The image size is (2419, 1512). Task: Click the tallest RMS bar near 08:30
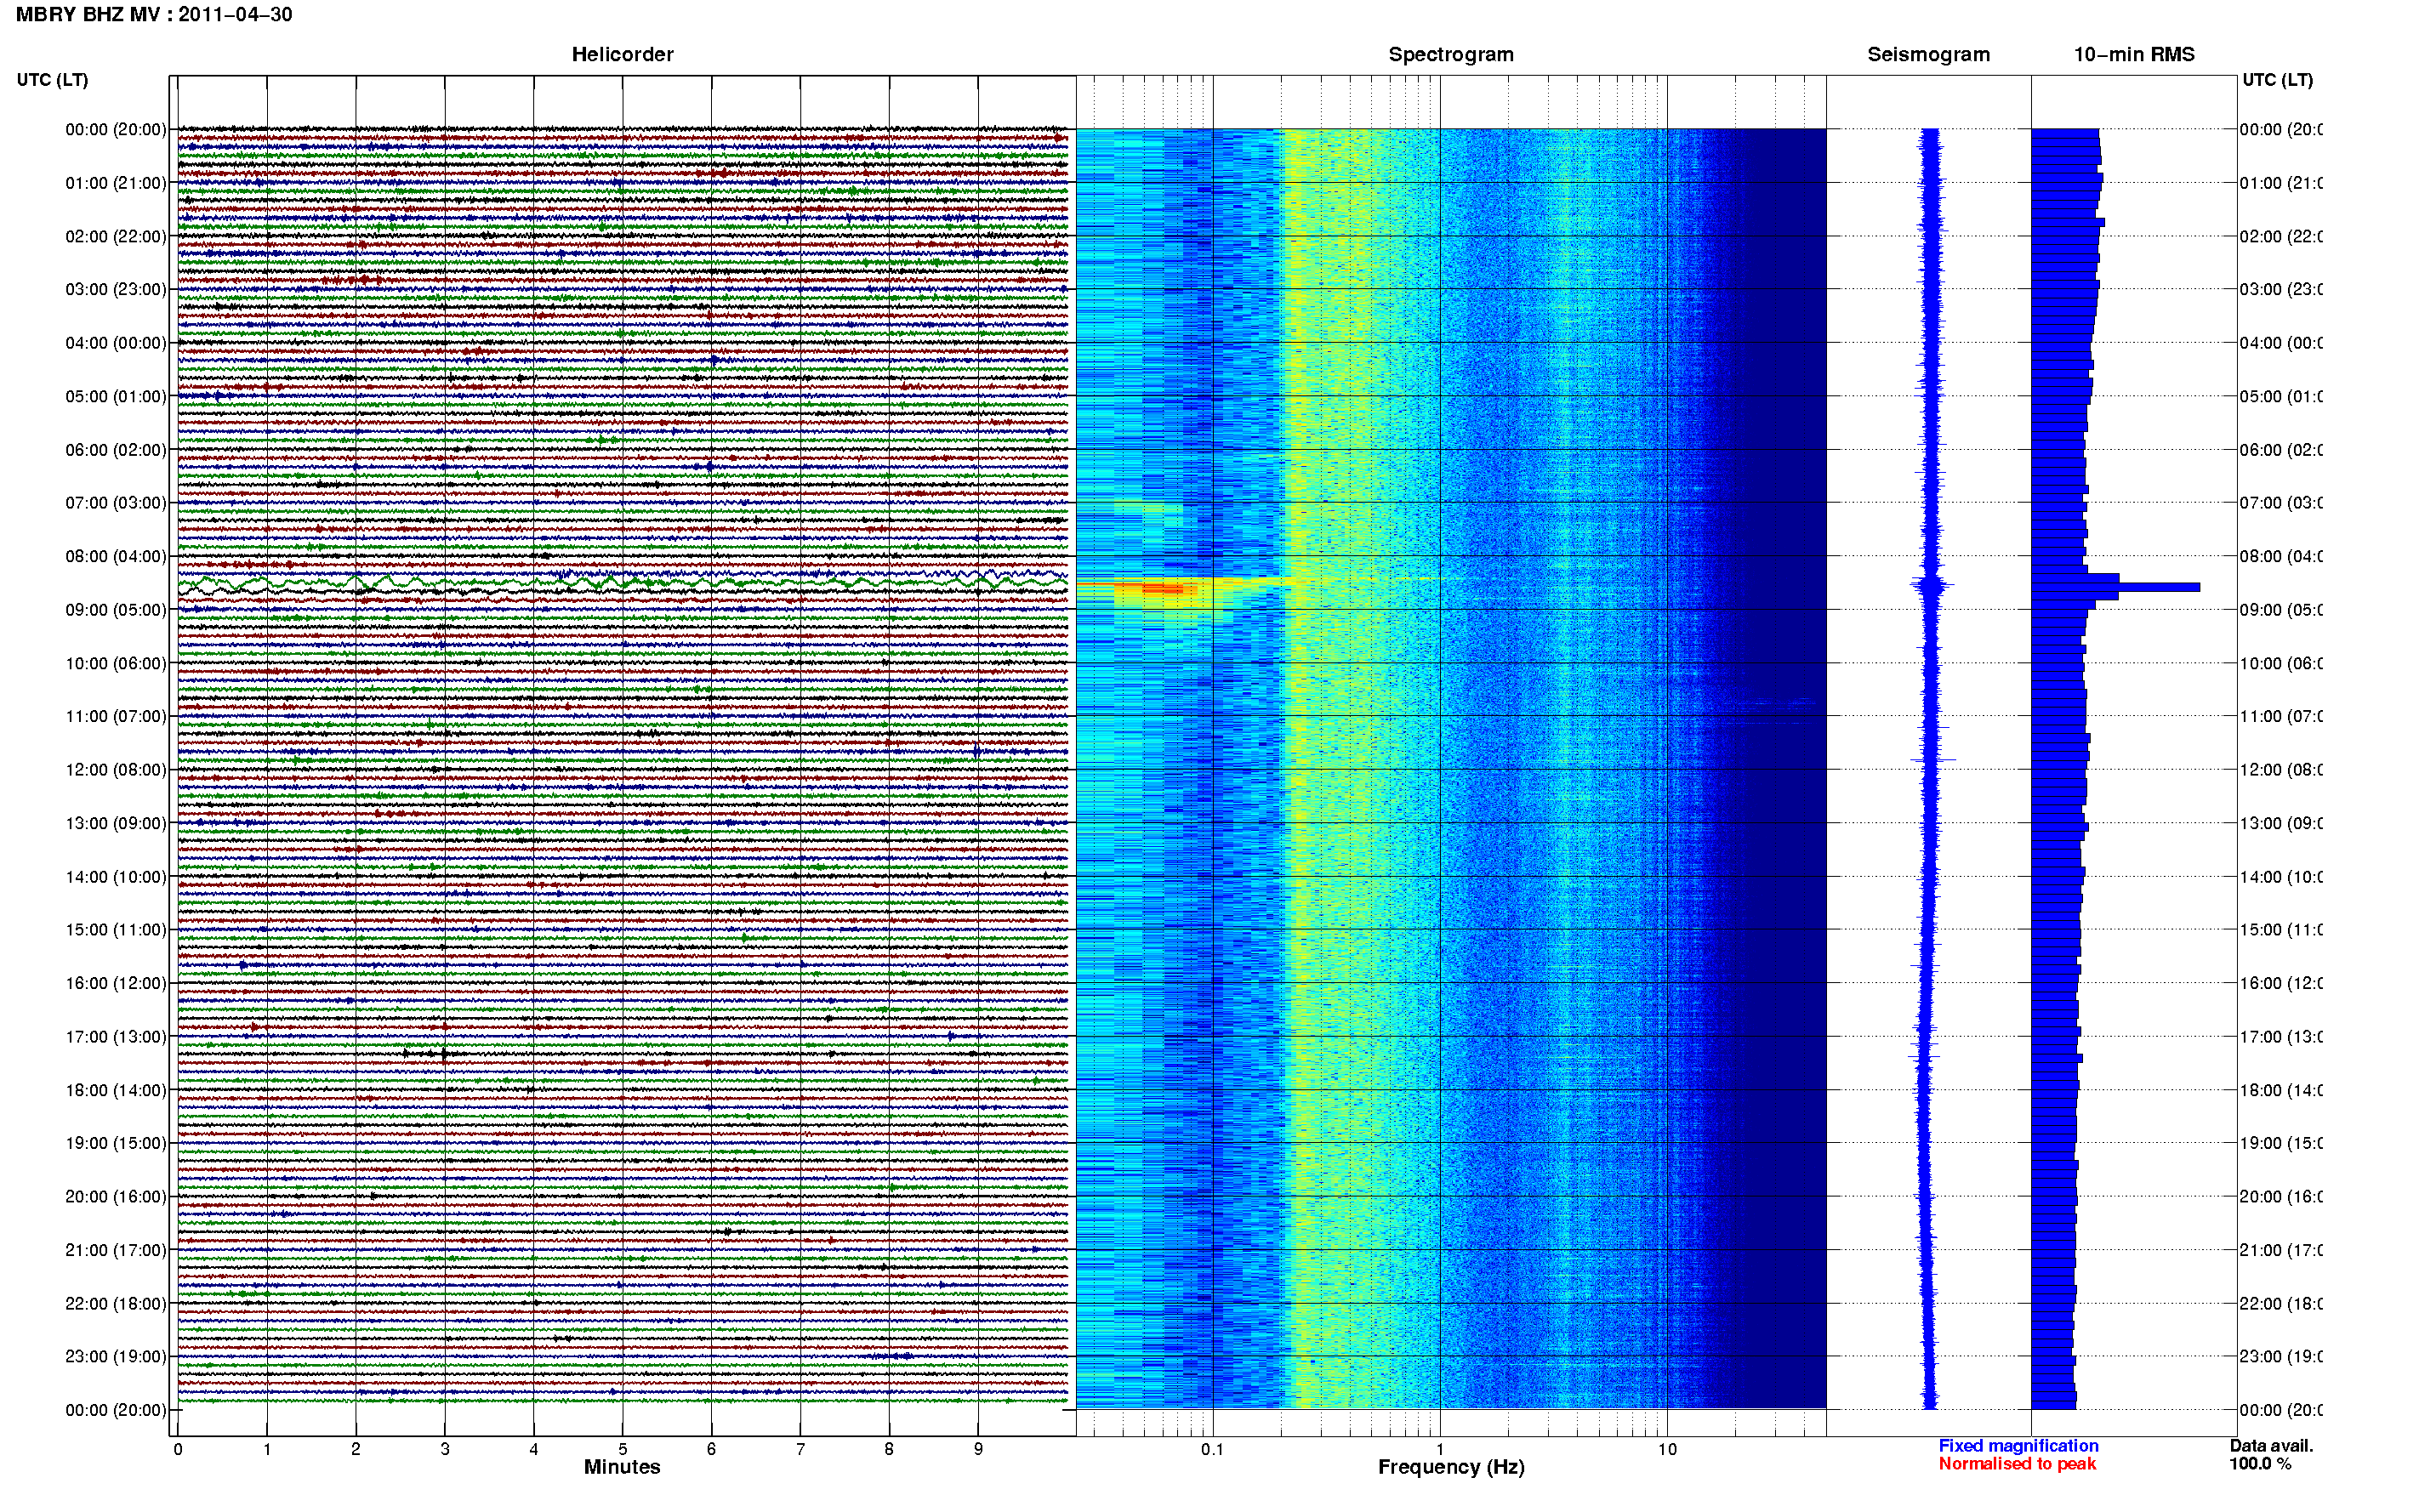[2115, 587]
